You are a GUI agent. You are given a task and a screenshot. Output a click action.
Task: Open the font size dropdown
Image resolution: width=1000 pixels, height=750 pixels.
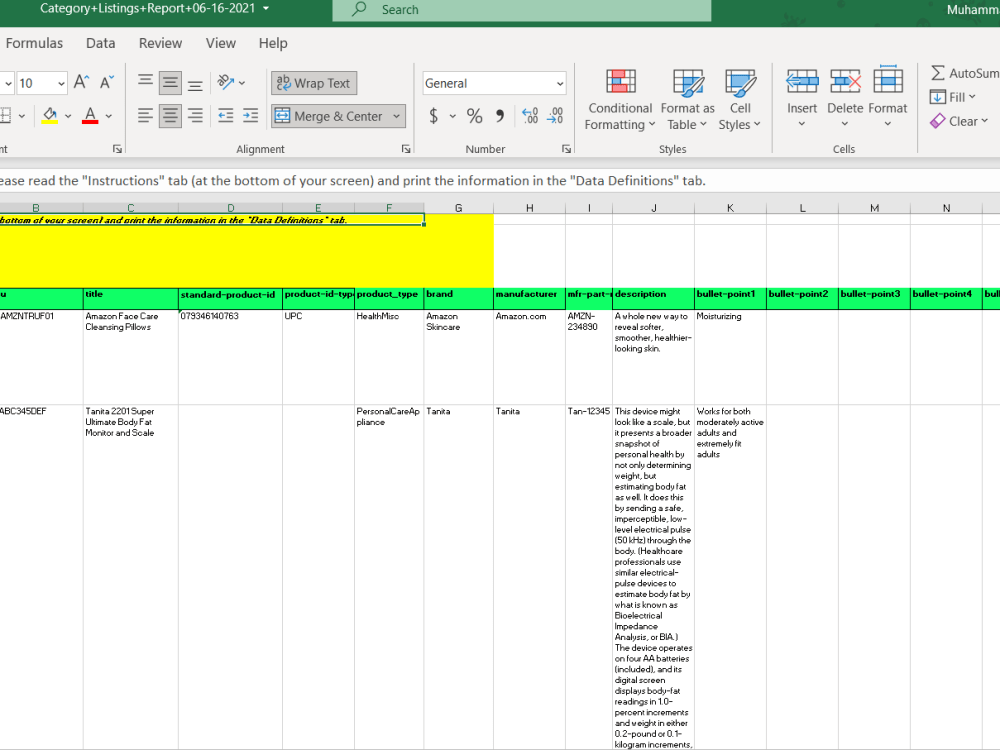pos(61,84)
